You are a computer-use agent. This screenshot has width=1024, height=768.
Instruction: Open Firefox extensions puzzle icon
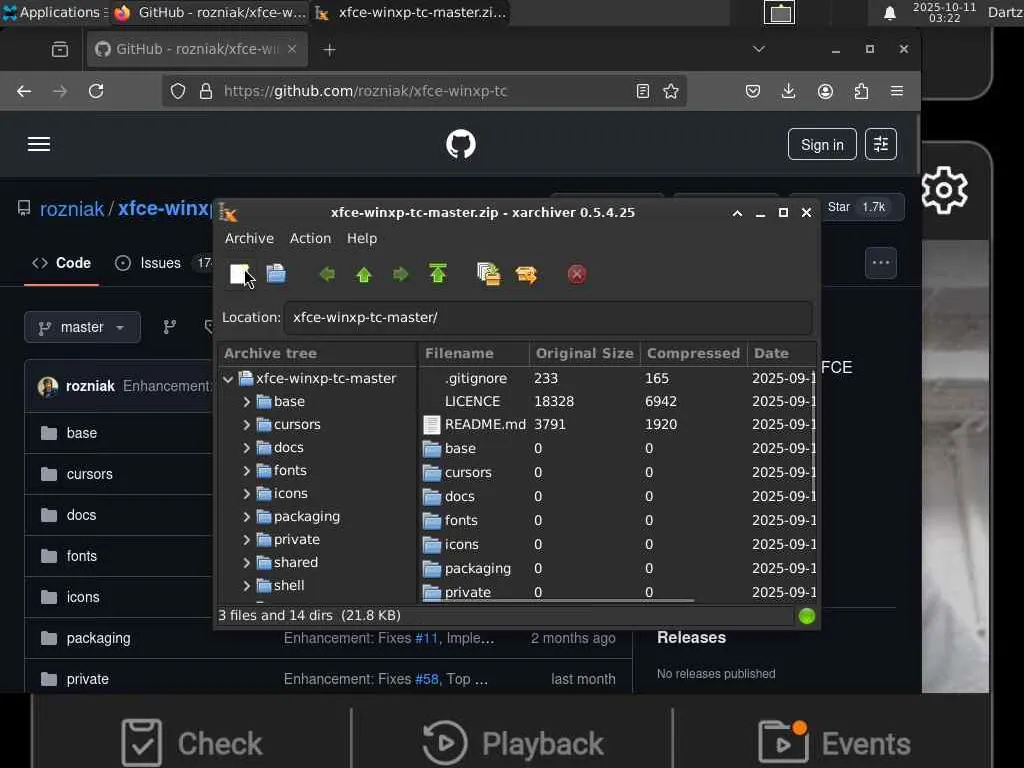(x=861, y=91)
